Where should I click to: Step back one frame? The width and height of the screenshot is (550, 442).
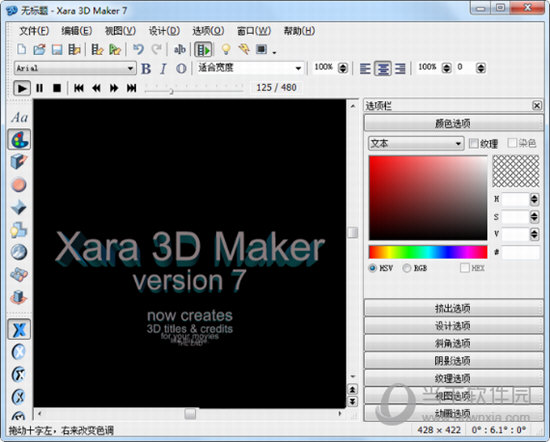[x=96, y=88]
